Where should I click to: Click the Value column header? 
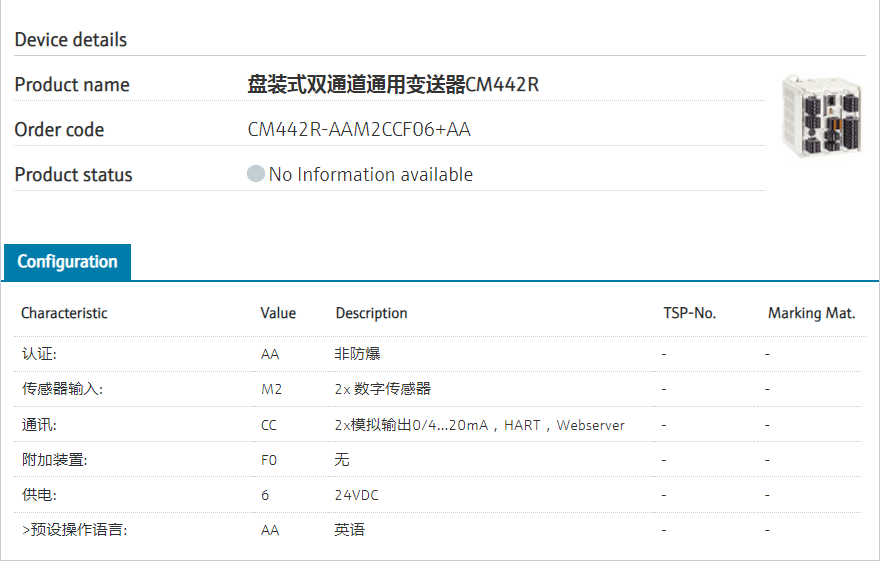pos(278,313)
